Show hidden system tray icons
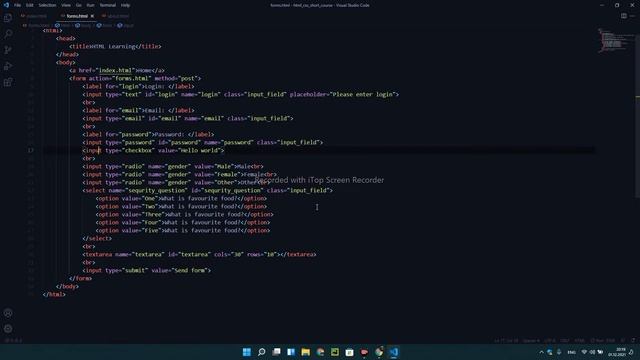 coord(541,352)
